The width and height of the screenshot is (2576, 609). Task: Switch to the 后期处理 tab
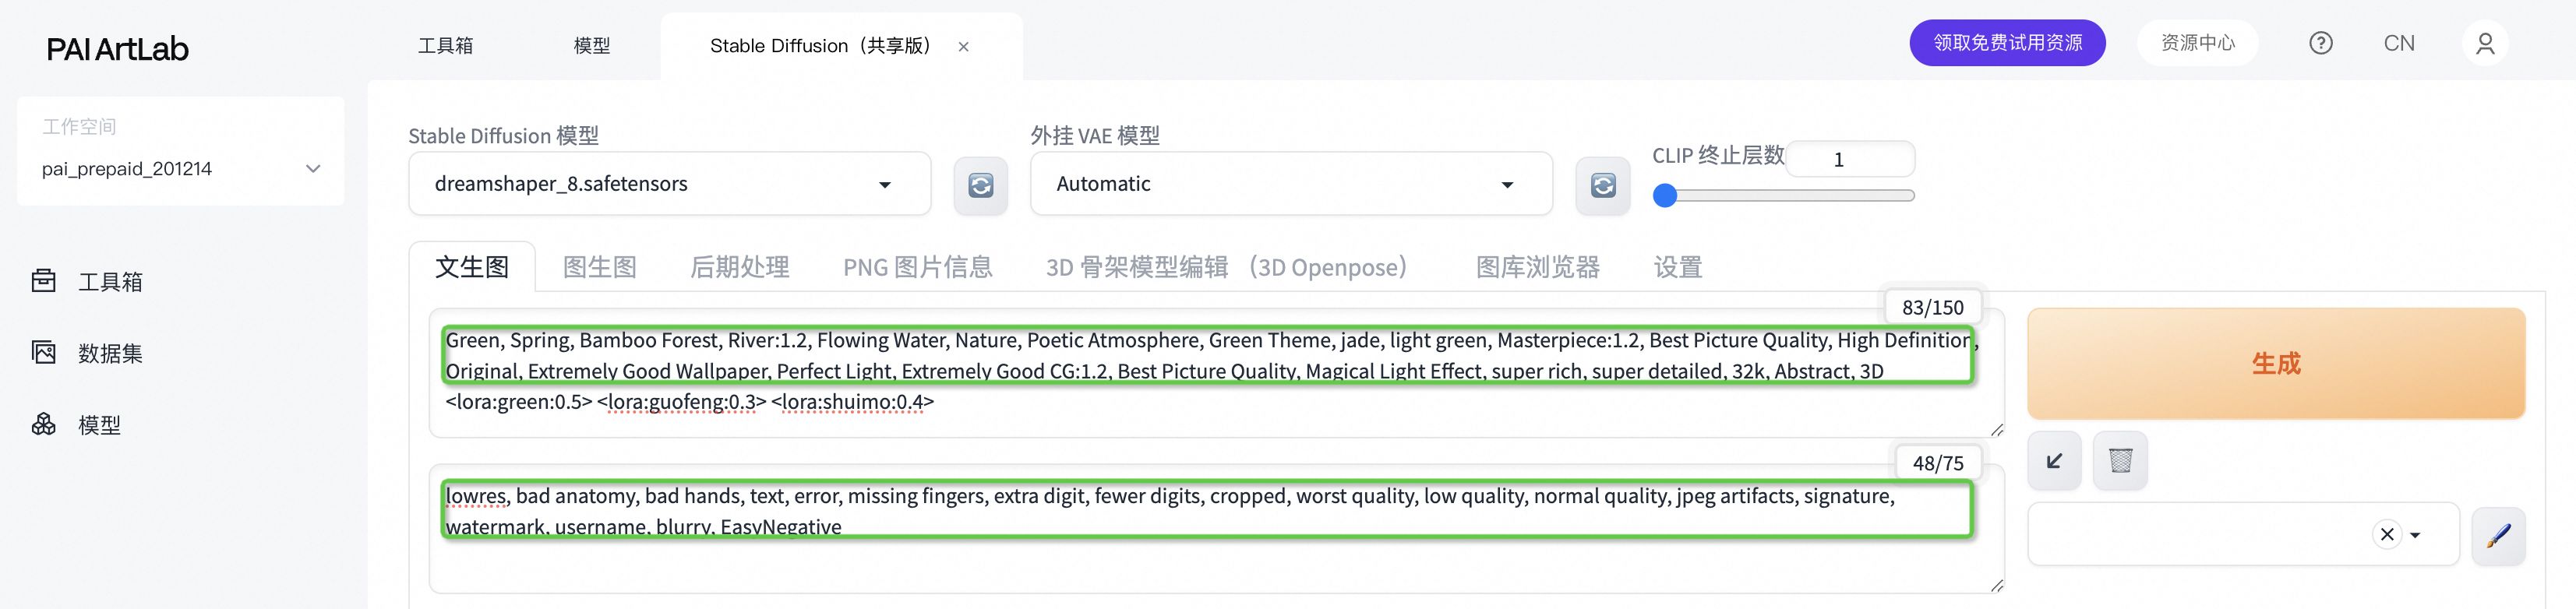739,267
